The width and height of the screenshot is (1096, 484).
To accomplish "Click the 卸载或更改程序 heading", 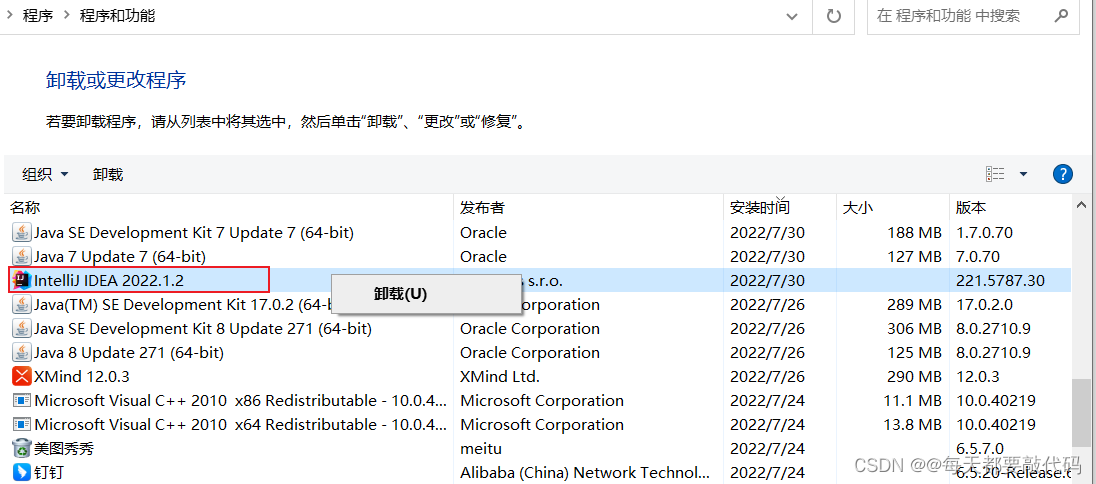I will (116, 80).
